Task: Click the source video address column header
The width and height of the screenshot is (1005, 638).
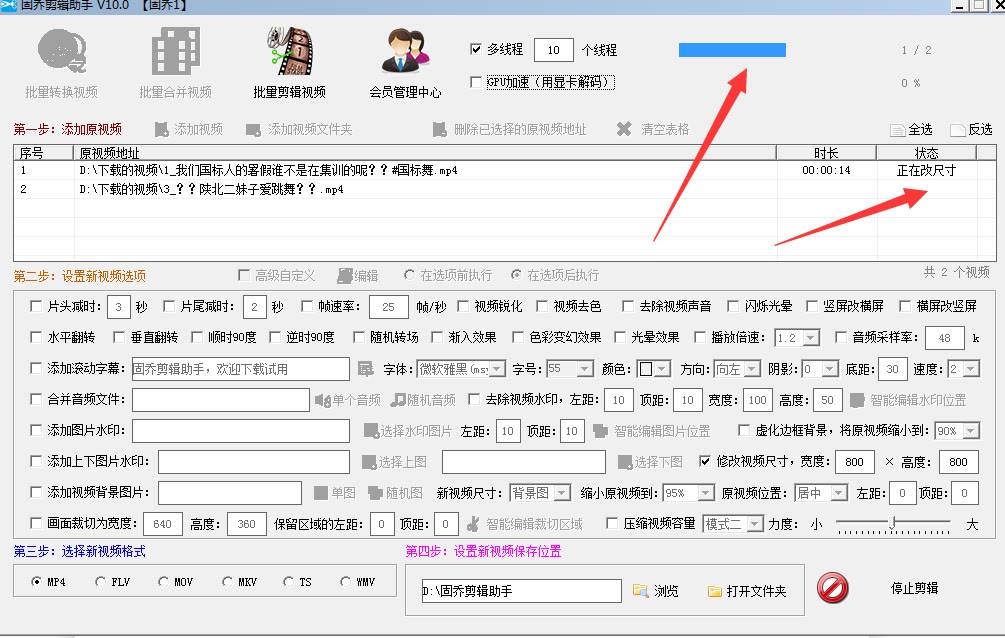Action: tap(424, 153)
